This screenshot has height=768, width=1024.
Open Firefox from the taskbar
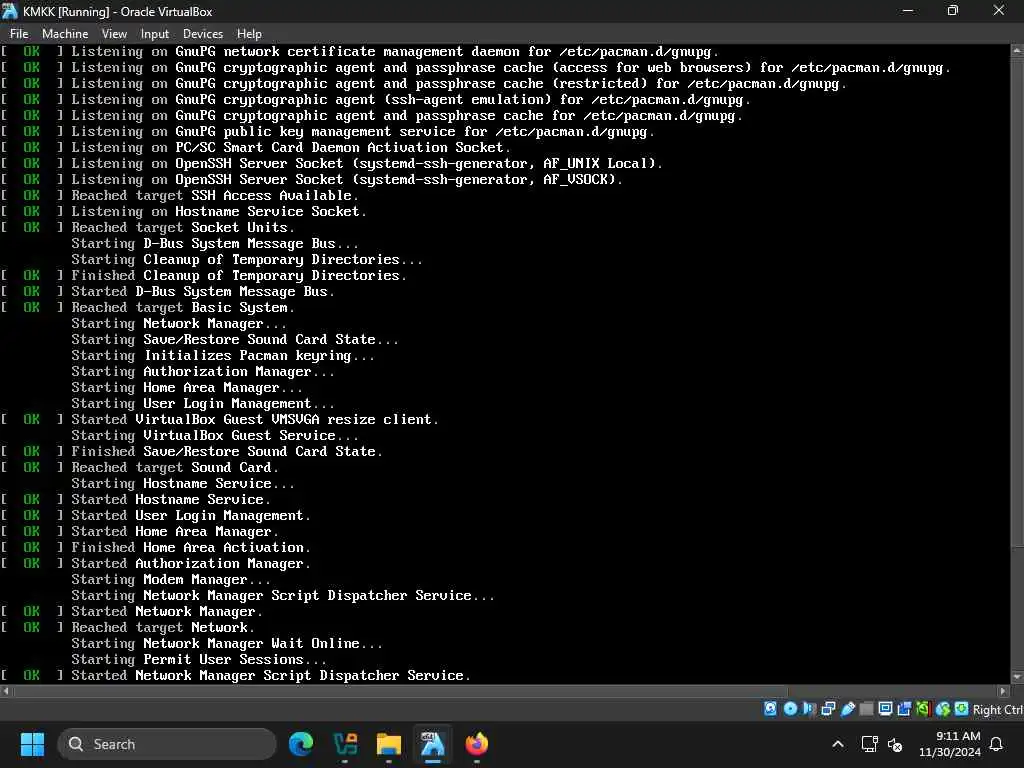[477, 744]
